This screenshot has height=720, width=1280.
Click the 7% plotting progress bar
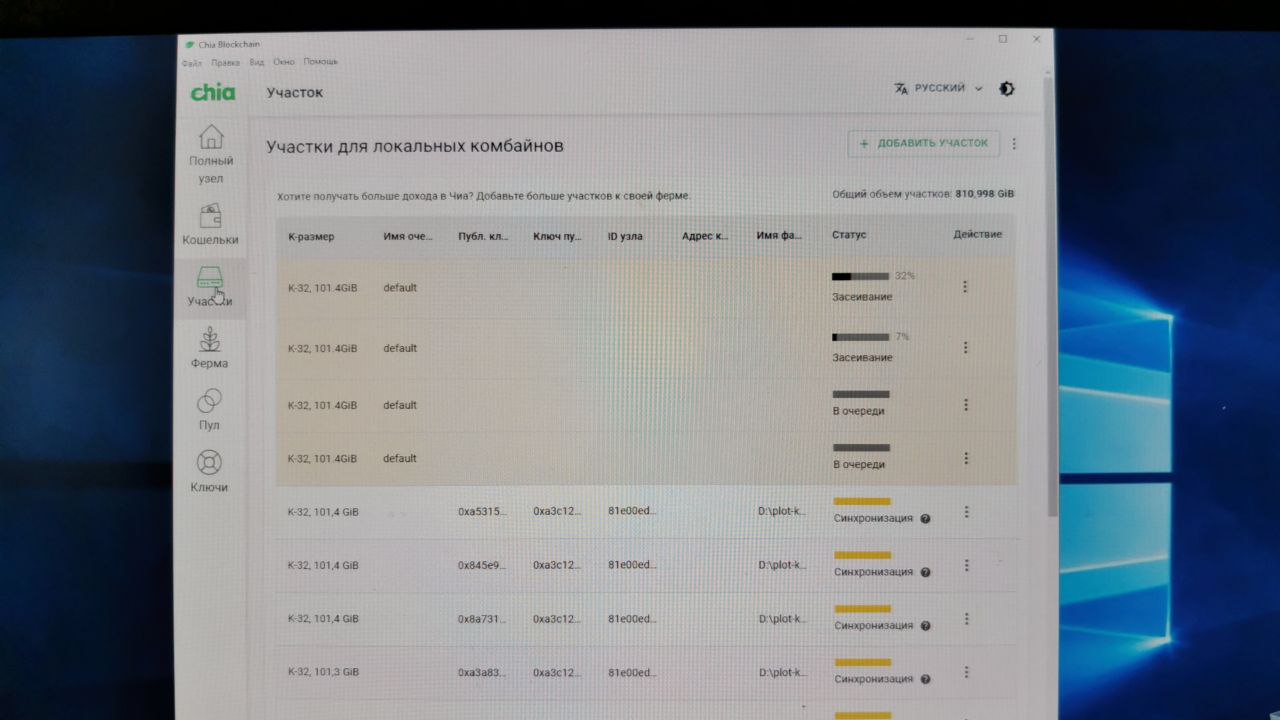point(860,337)
